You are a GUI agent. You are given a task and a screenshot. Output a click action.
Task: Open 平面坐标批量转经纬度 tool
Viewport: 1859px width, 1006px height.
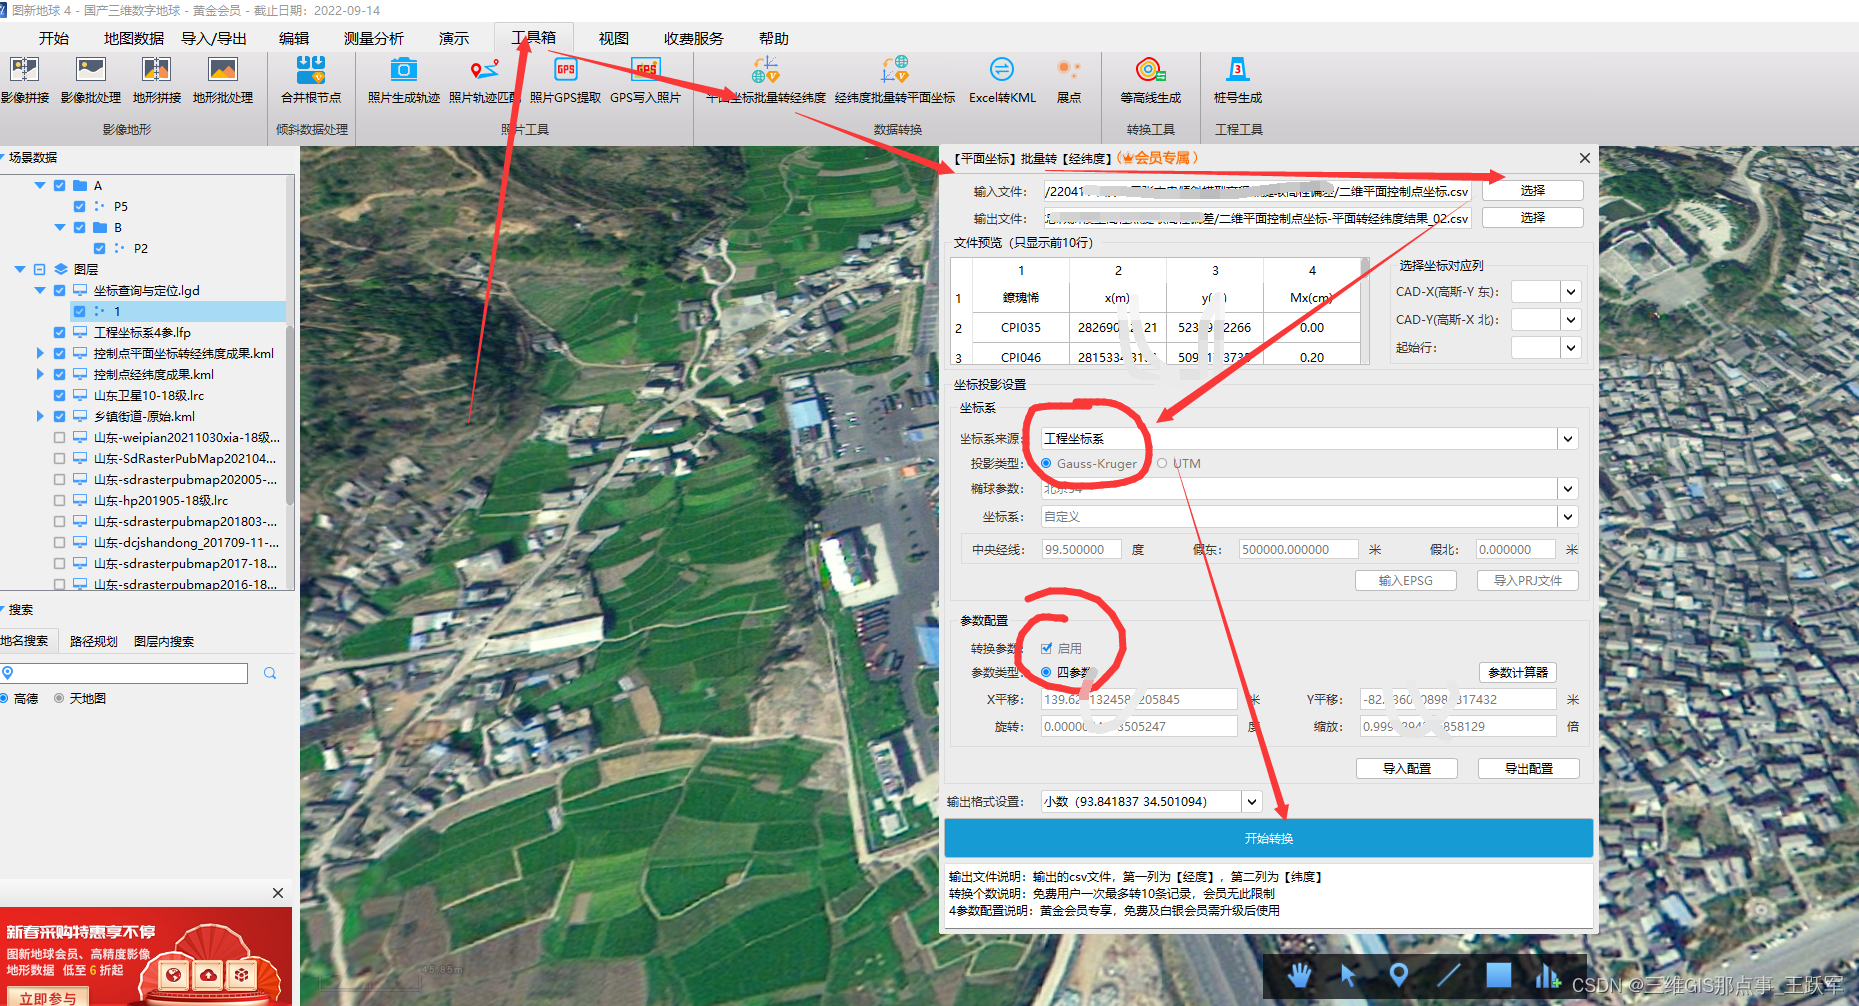766,79
